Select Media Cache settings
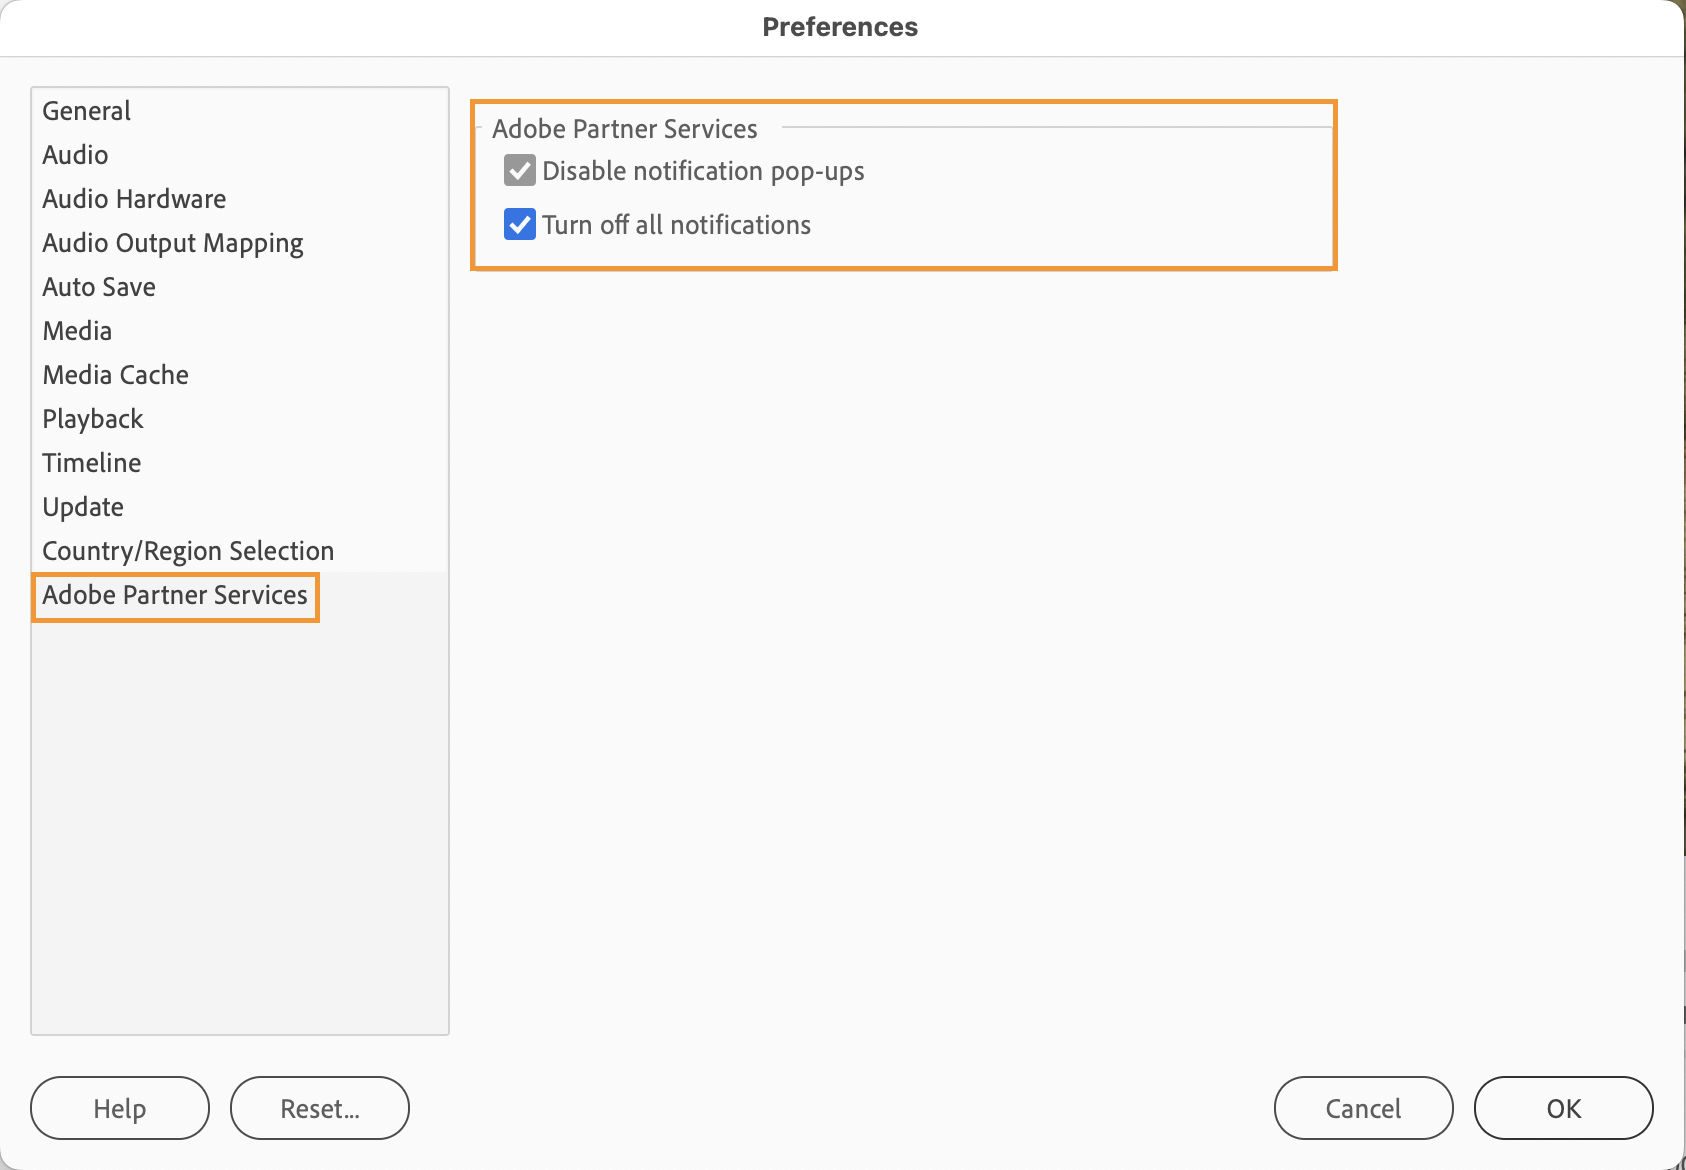The height and width of the screenshot is (1170, 1686). tap(115, 374)
